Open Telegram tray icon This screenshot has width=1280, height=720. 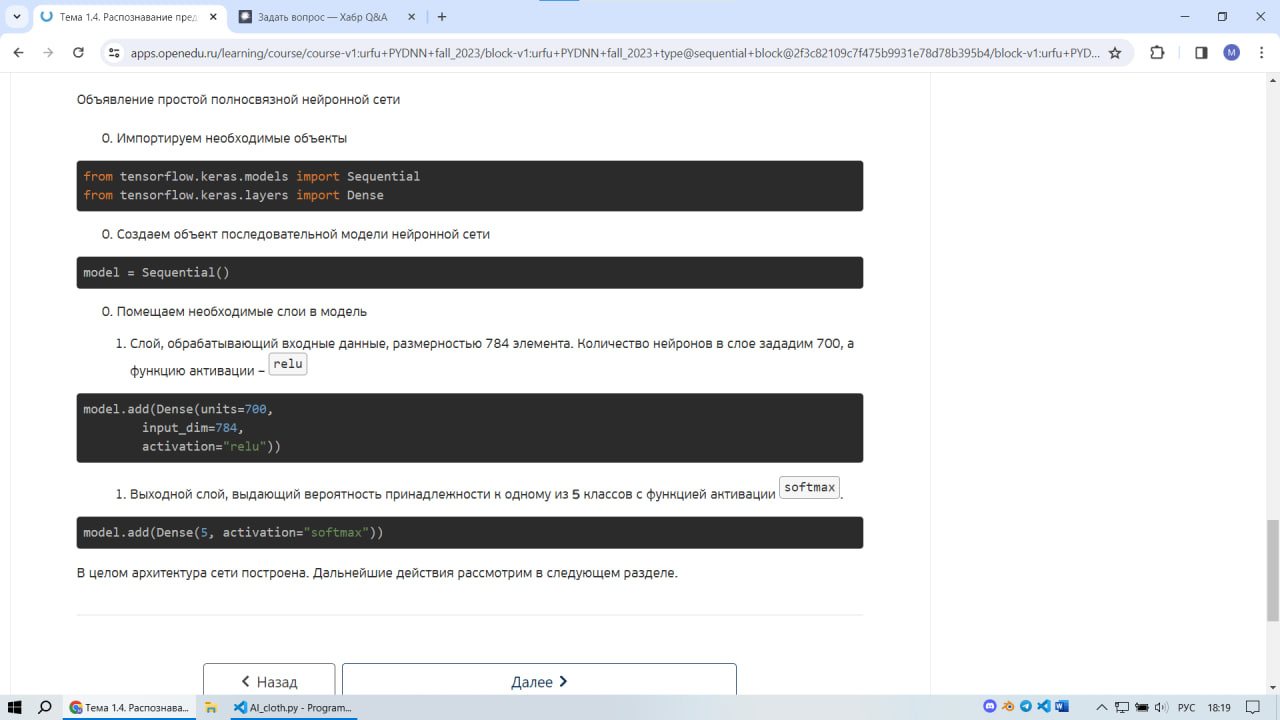coord(1026,707)
